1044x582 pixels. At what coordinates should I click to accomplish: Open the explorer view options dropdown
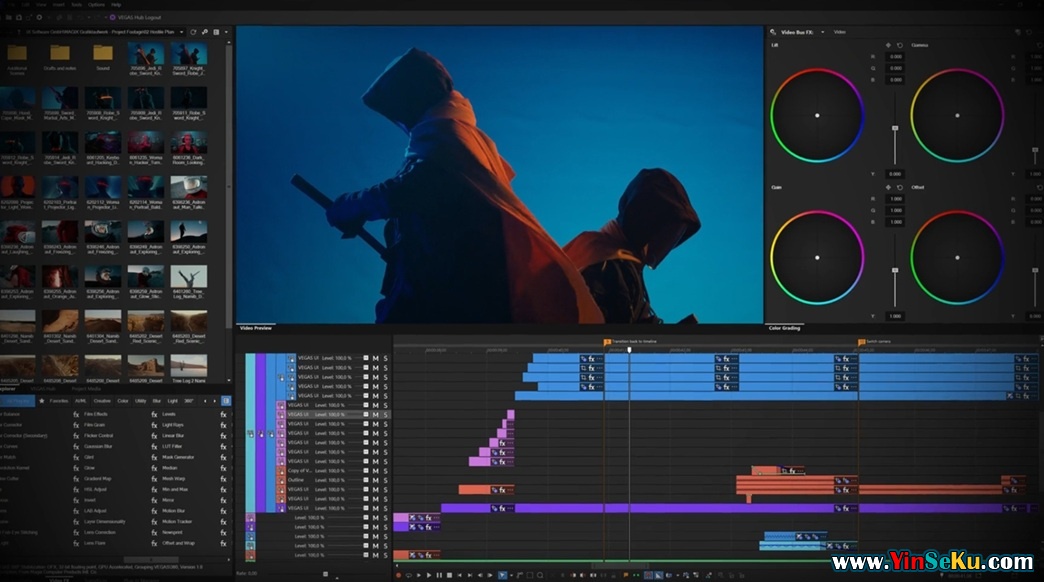pyautogui.click(x=227, y=32)
